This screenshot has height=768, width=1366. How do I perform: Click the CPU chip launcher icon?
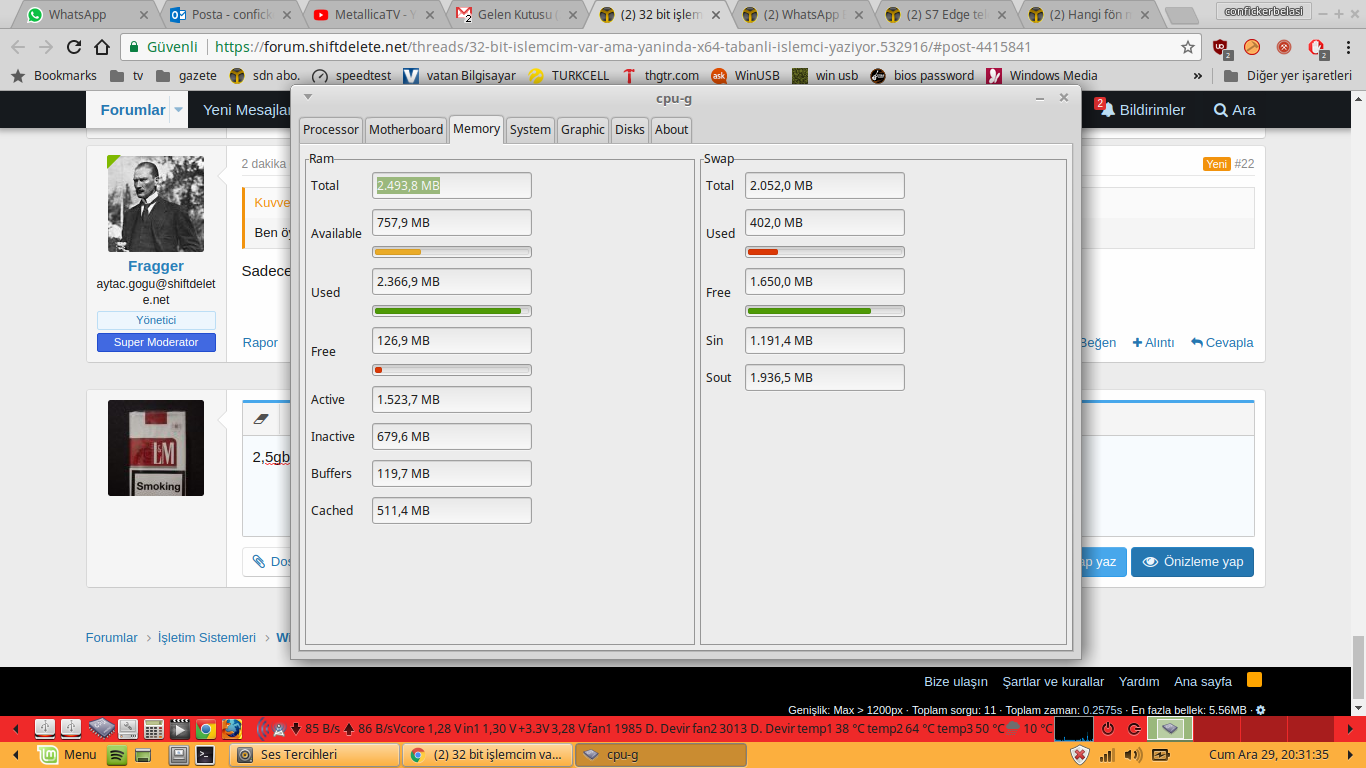point(101,728)
